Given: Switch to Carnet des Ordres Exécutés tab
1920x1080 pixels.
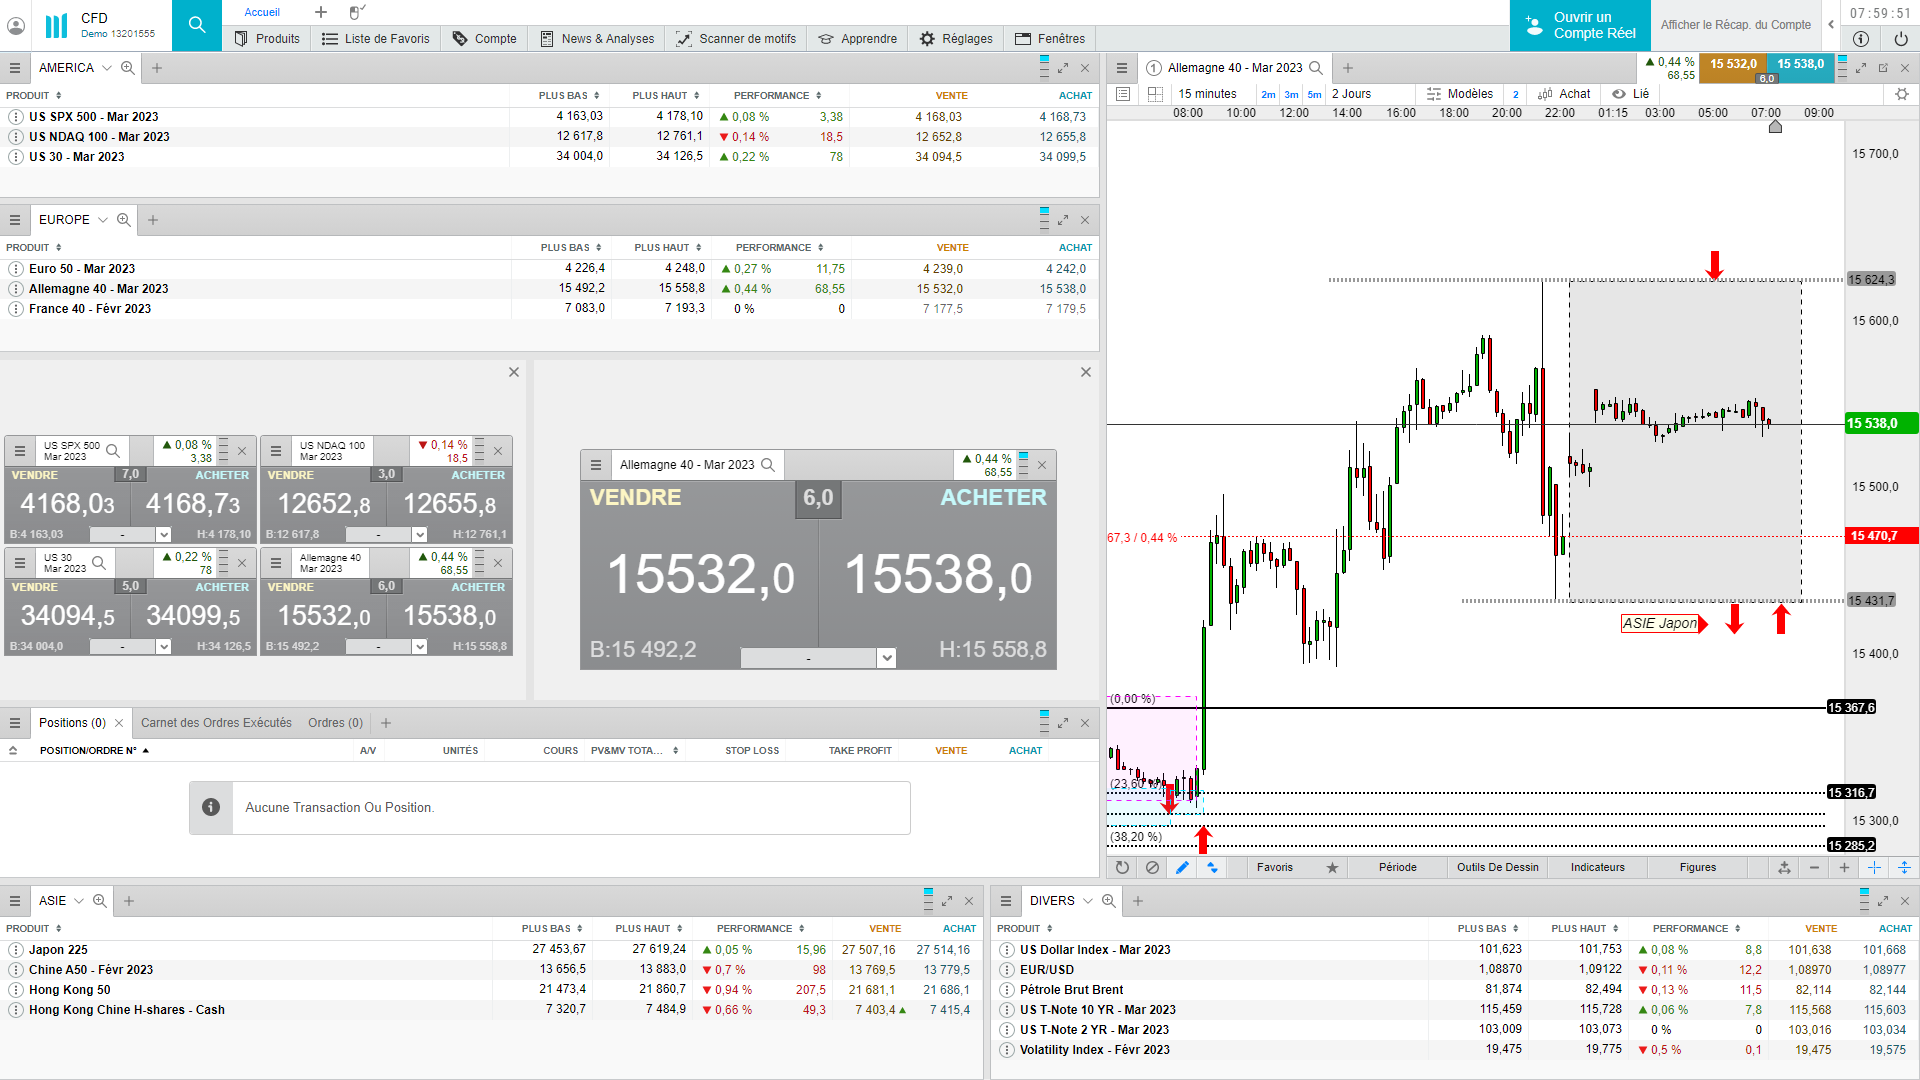Looking at the screenshot, I should click(x=216, y=723).
